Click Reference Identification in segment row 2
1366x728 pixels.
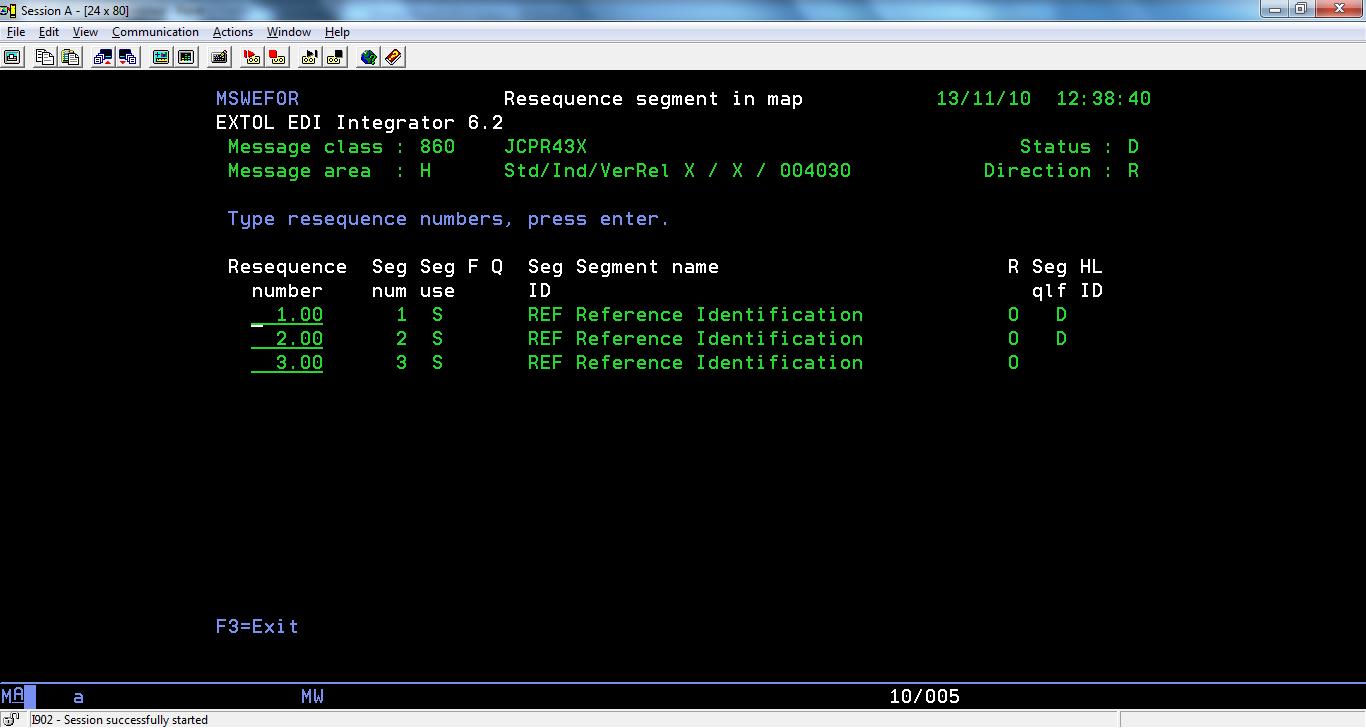719,339
